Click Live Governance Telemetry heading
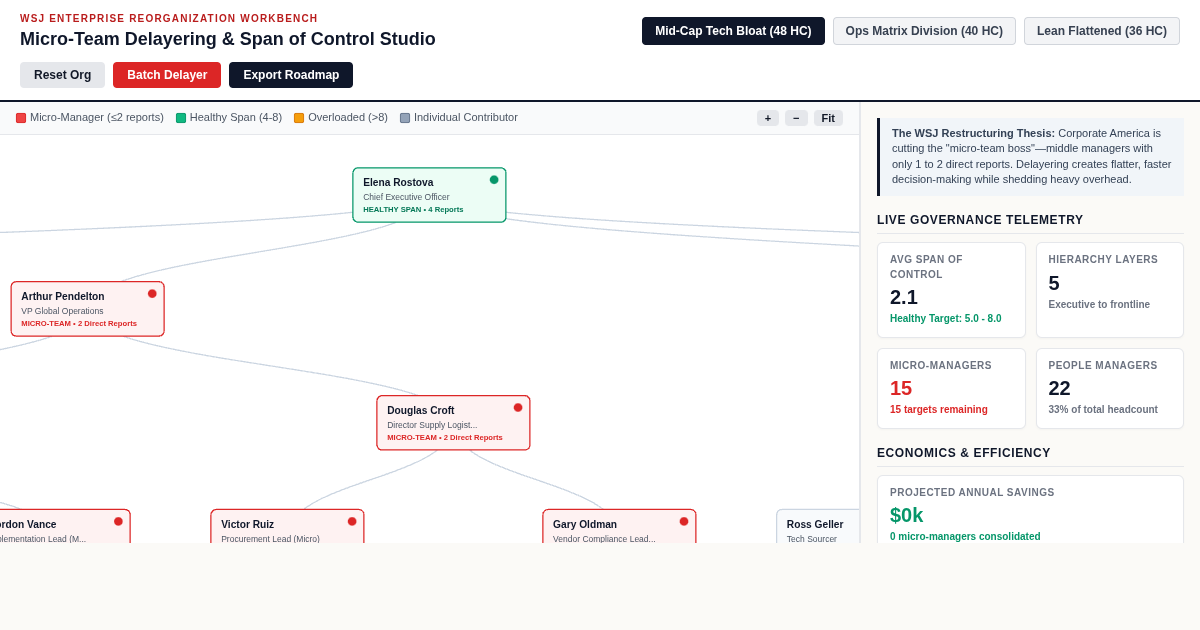1200x630 pixels. pos(980,220)
